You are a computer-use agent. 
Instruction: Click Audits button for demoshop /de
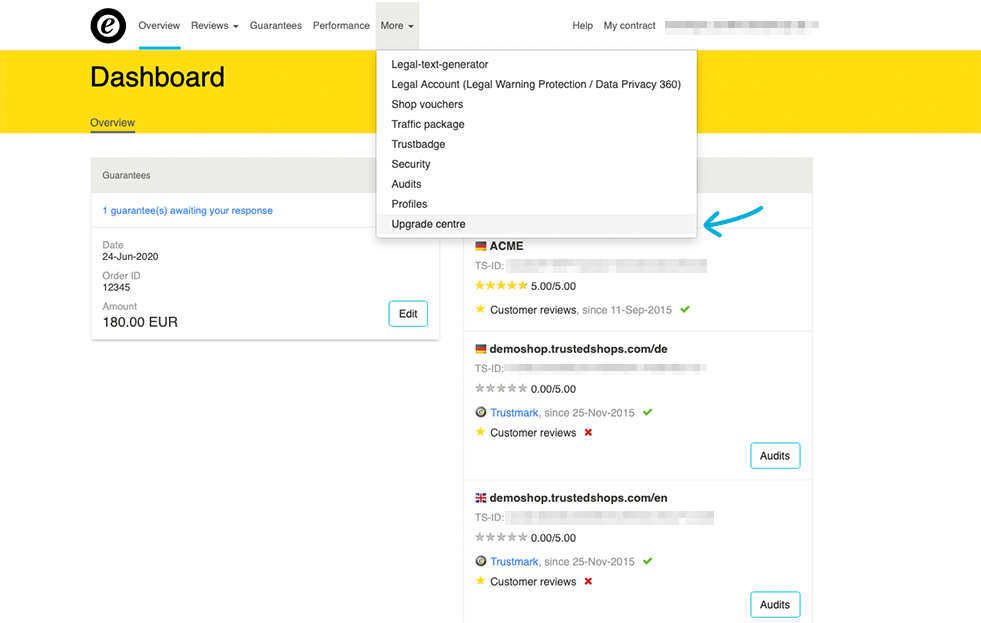point(775,456)
